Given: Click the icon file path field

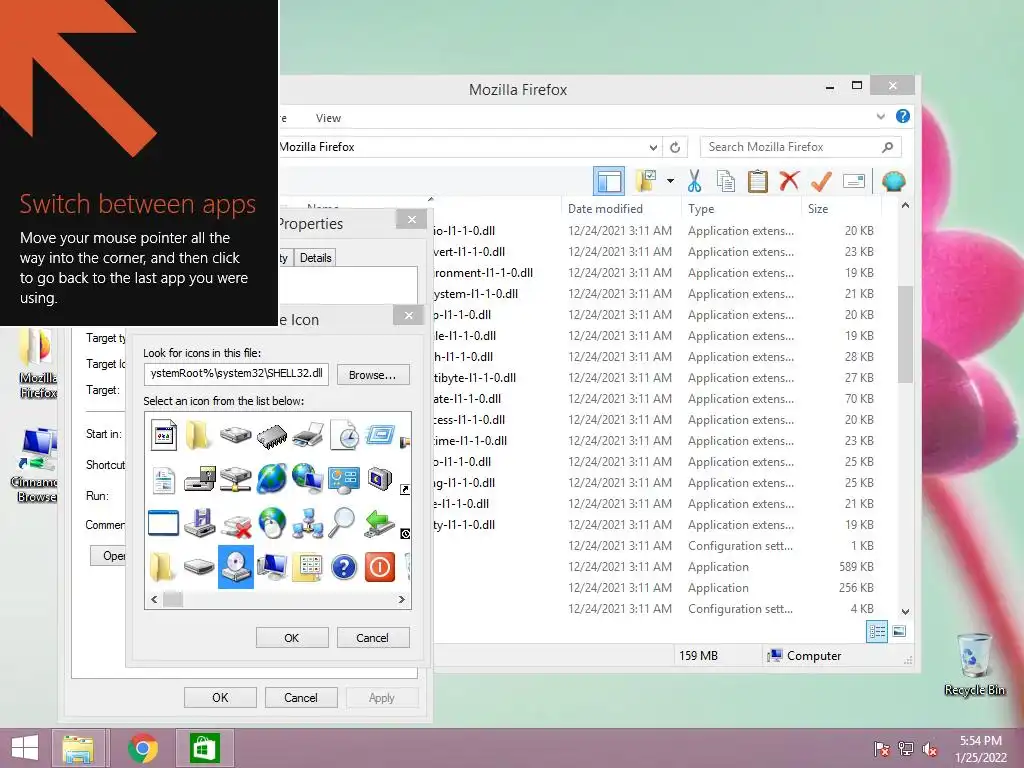Looking at the screenshot, I should [236, 374].
